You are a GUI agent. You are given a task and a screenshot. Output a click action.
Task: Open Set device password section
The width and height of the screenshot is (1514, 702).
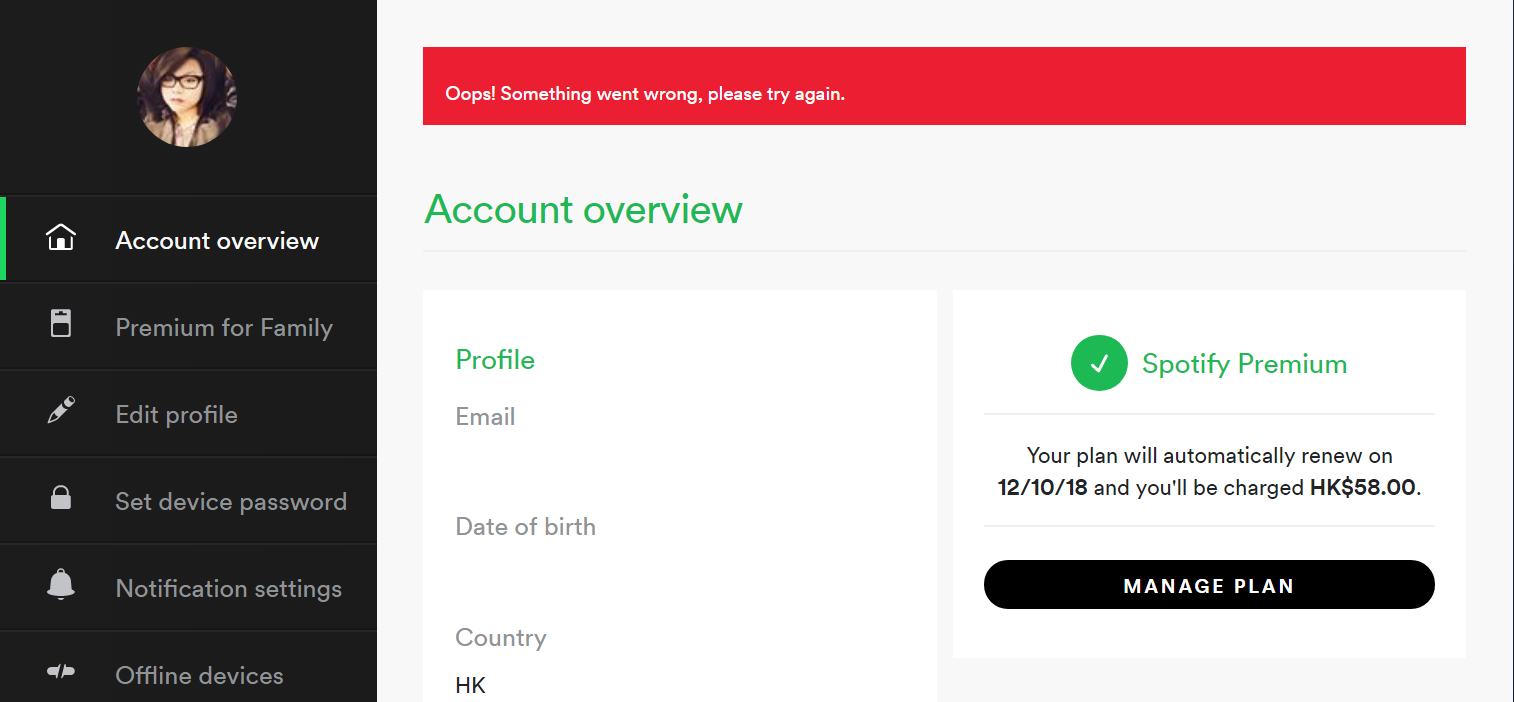(x=189, y=501)
